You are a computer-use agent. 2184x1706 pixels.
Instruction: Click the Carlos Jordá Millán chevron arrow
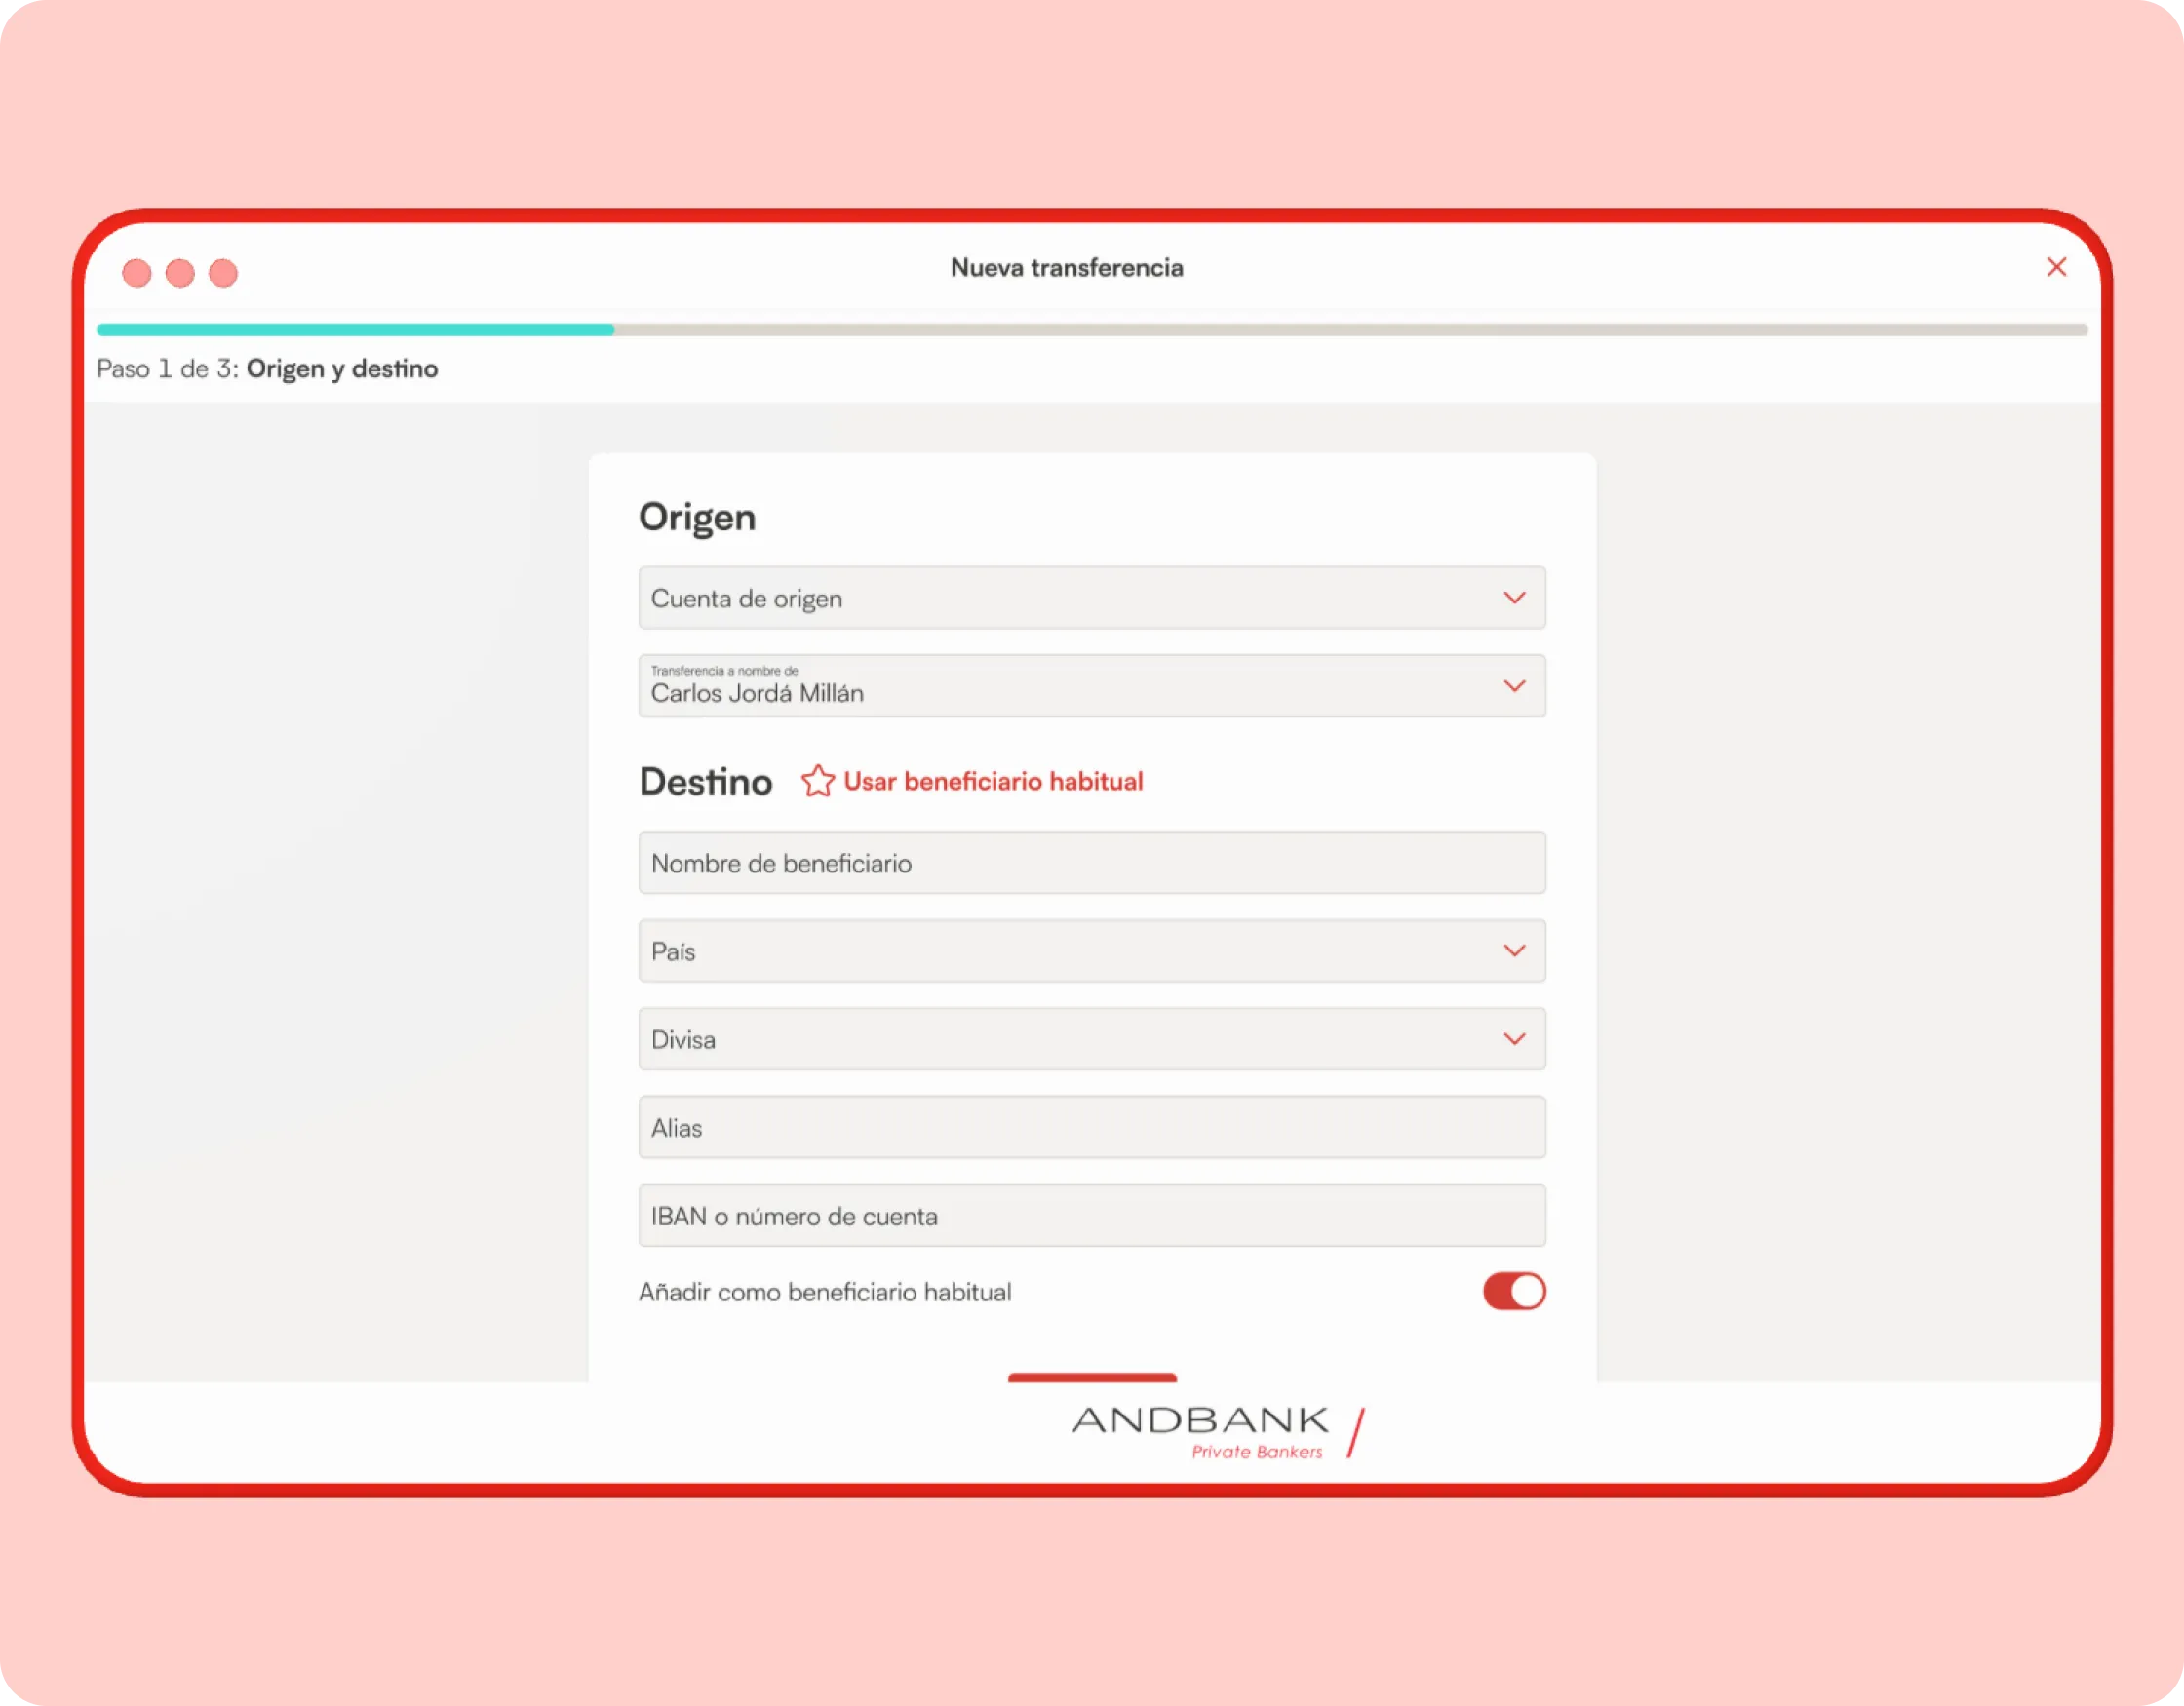[1514, 686]
